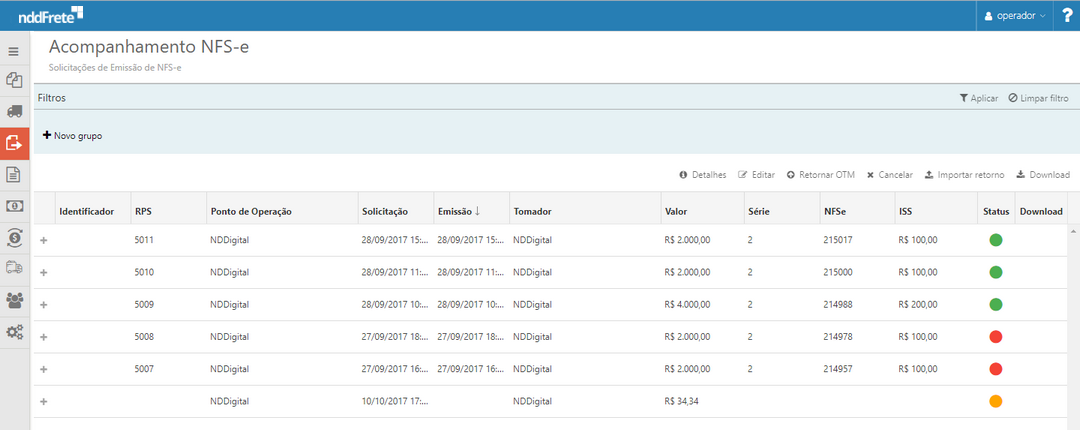Sort by the Emissão column header

coord(459,211)
